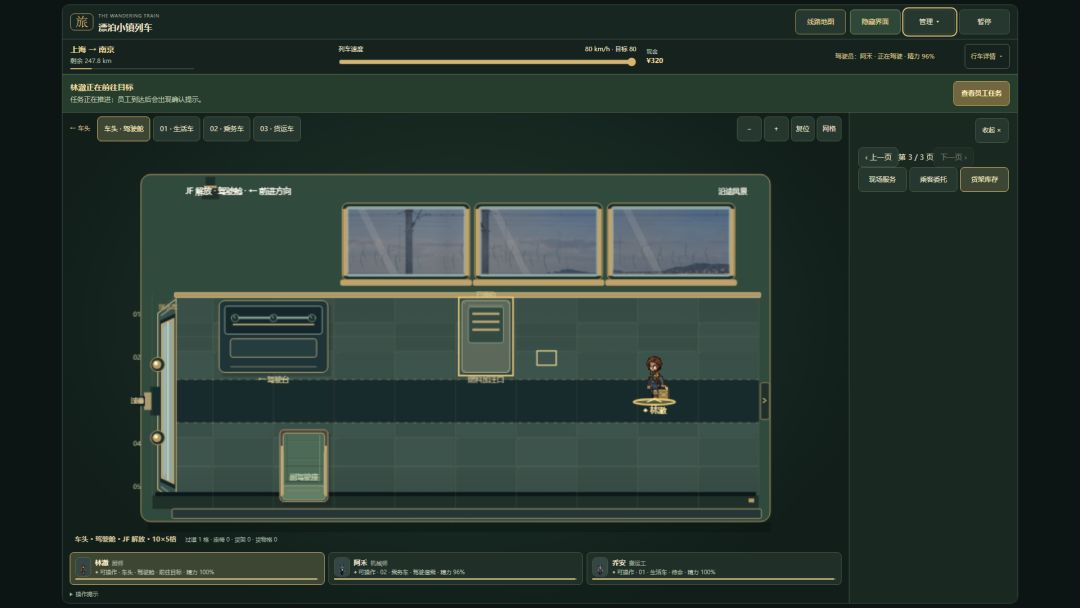The height and width of the screenshot is (608, 1080).
Task: Click 林澈's portrait in the crew bar
Action: 83,568
